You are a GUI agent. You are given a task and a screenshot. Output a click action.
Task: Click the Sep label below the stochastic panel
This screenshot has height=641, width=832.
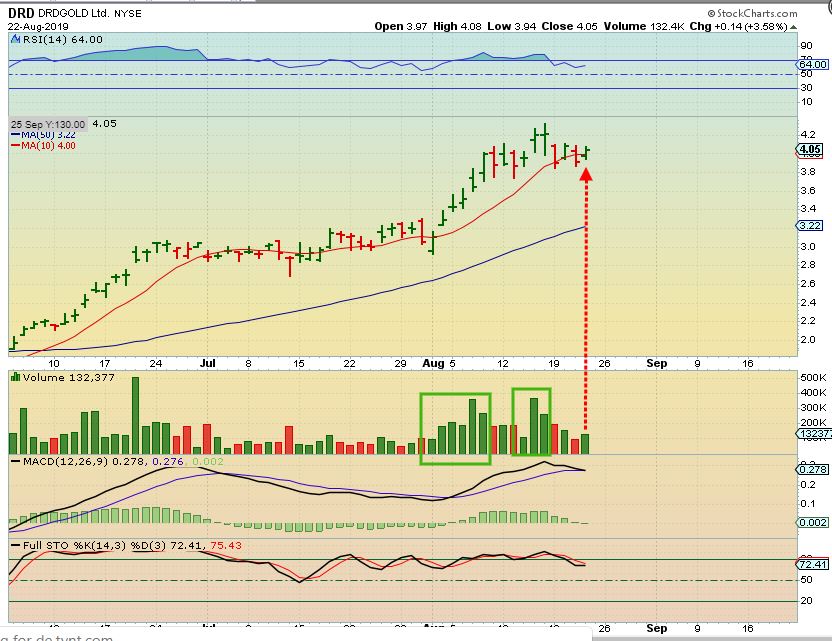[x=656, y=628]
